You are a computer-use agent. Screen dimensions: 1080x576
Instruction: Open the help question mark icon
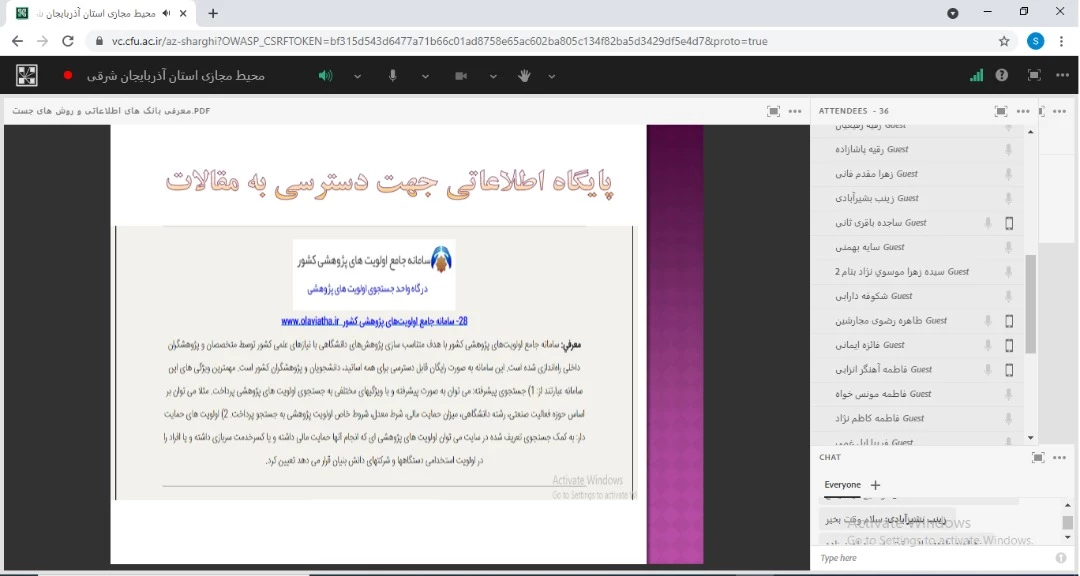coord(1002,75)
